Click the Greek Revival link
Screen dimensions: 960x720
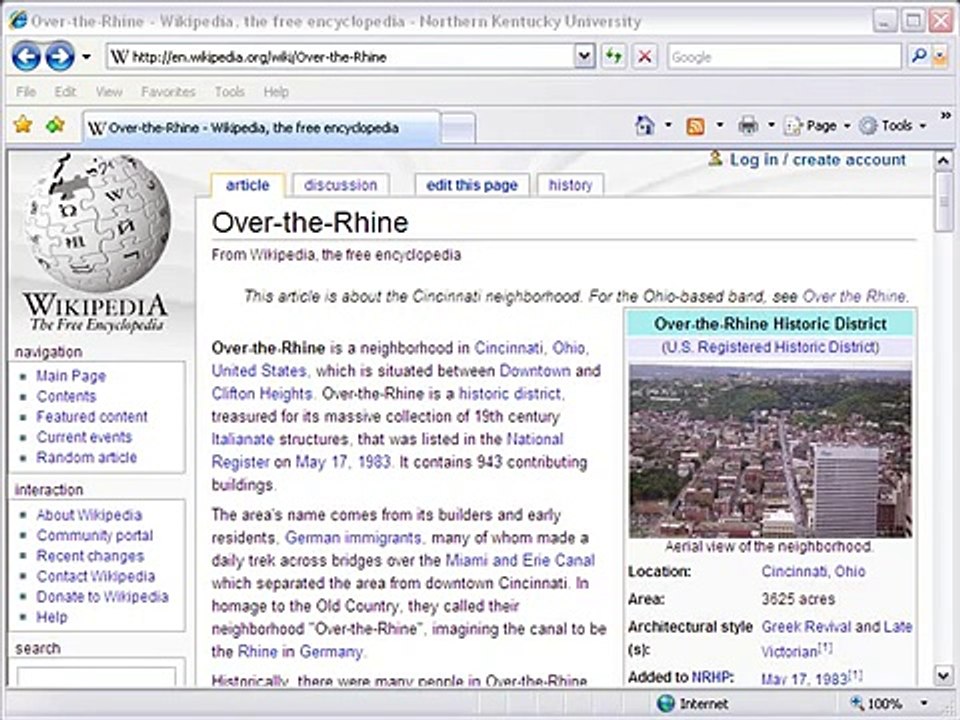point(806,627)
